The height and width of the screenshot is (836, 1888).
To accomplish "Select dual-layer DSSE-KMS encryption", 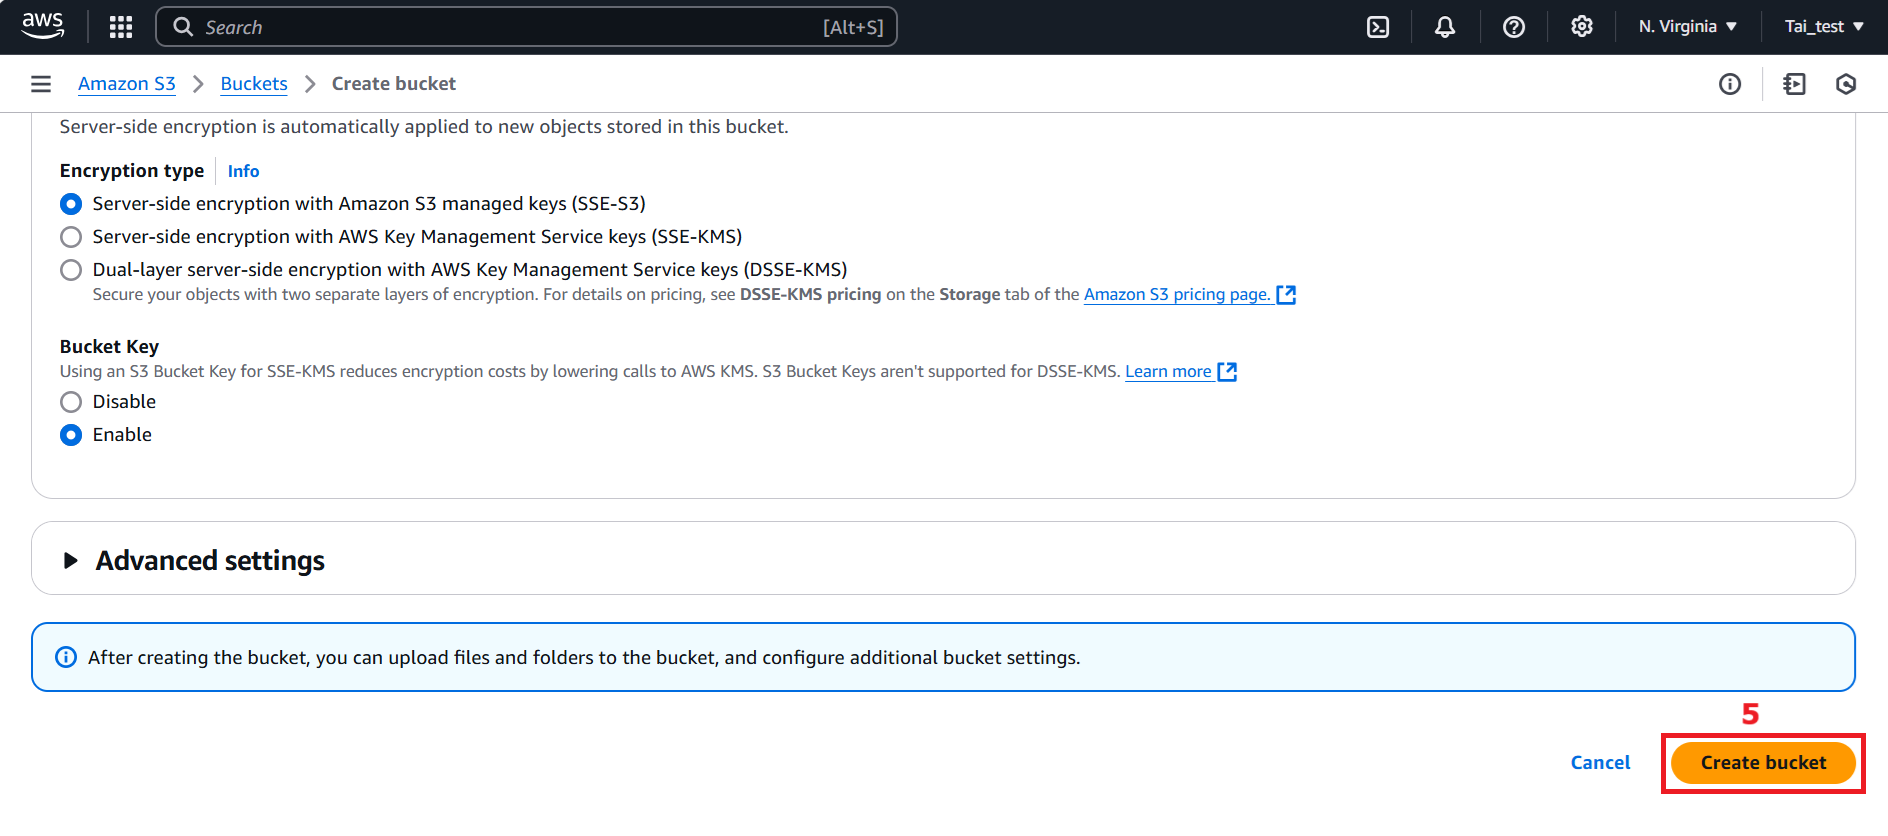I will [71, 270].
